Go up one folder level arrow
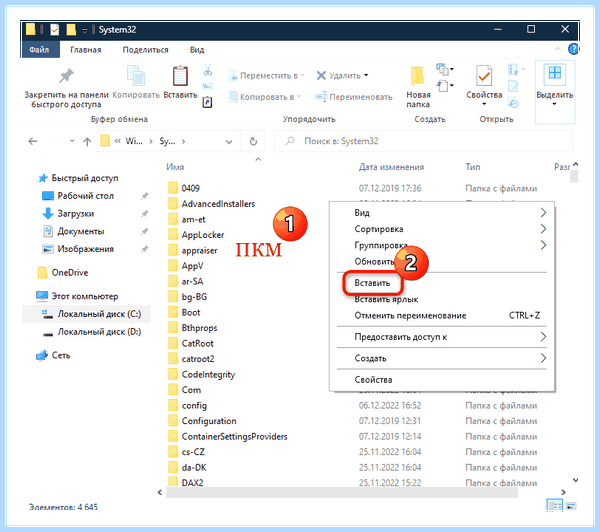 (x=87, y=142)
